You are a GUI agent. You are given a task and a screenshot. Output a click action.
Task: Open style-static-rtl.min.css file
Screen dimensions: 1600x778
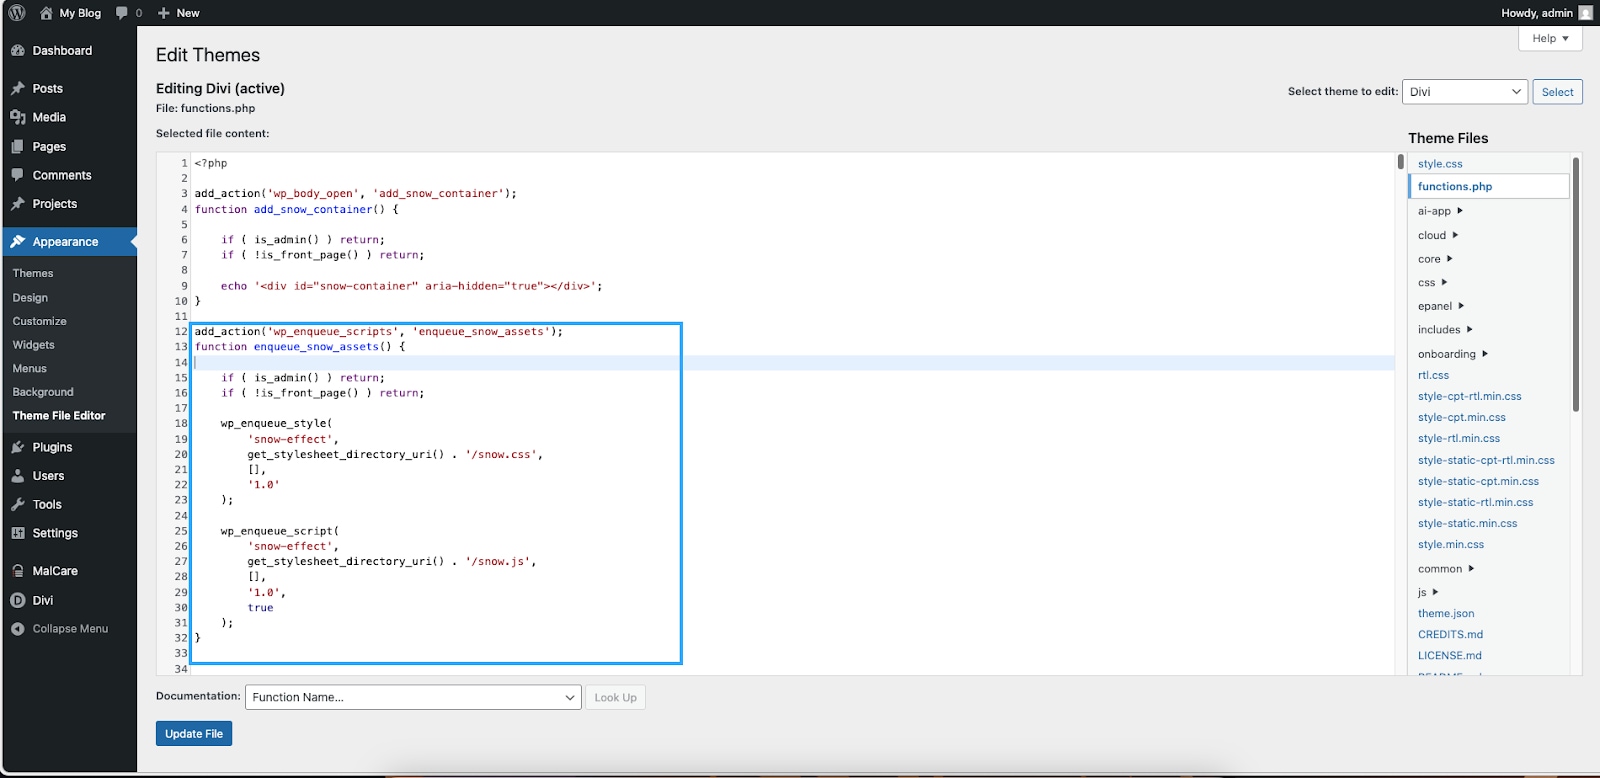[x=1475, y=503]
